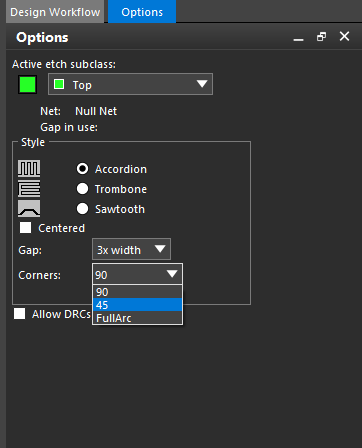Float the Options panel with restore icon
This screenshot has height=448, width=362.
pyautogui.click(x=321, y=37)
